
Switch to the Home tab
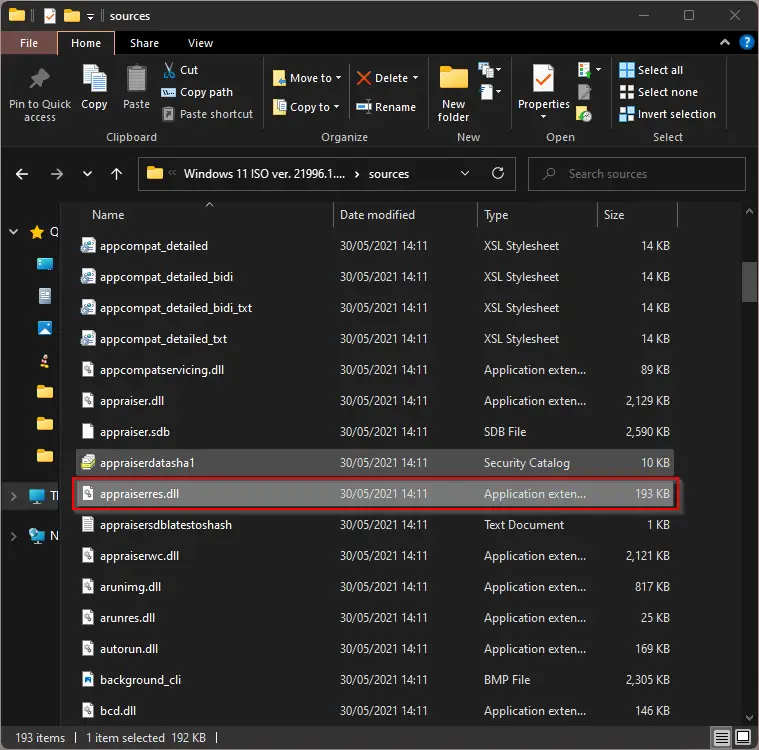pos(86,43)
